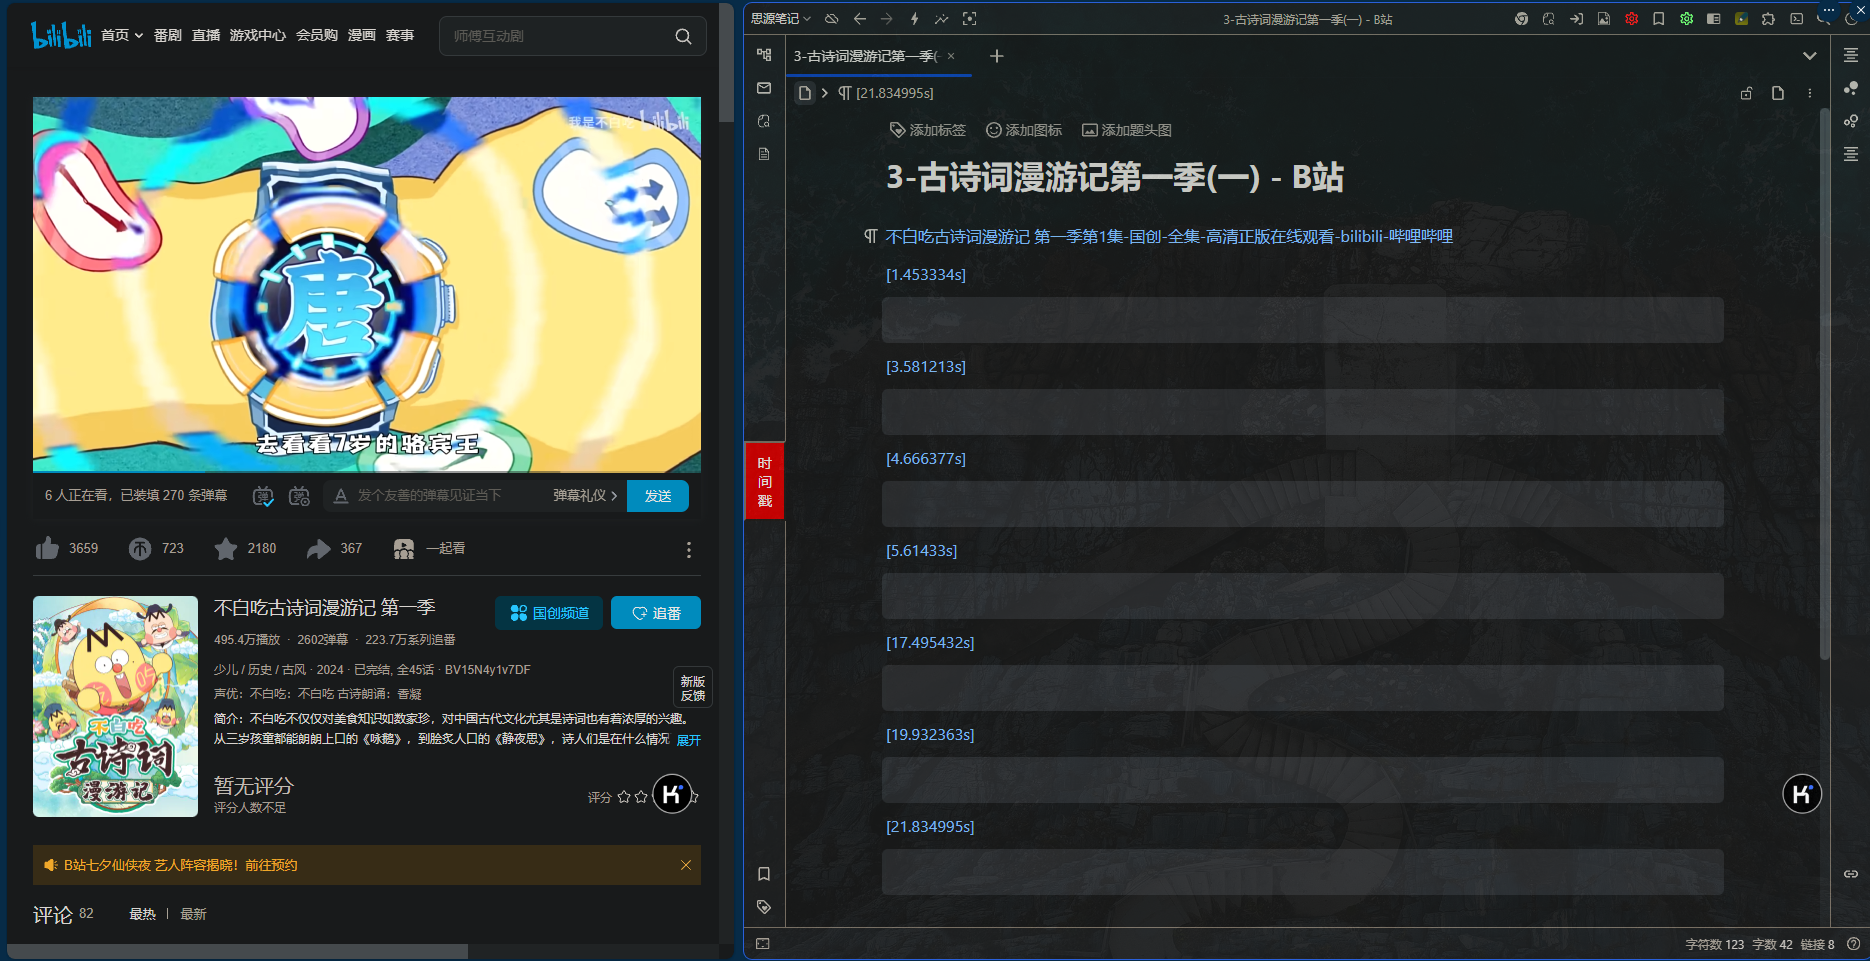Click the green gear plugin icon

(1686, 19)
